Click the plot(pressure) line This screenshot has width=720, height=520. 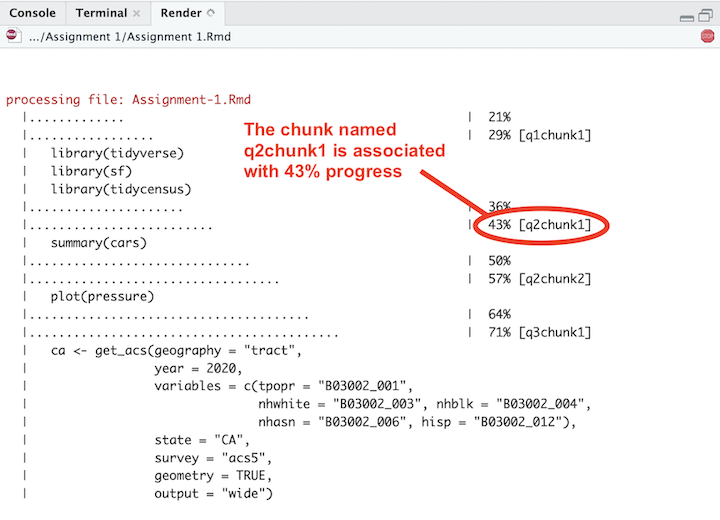click(102, 297)
